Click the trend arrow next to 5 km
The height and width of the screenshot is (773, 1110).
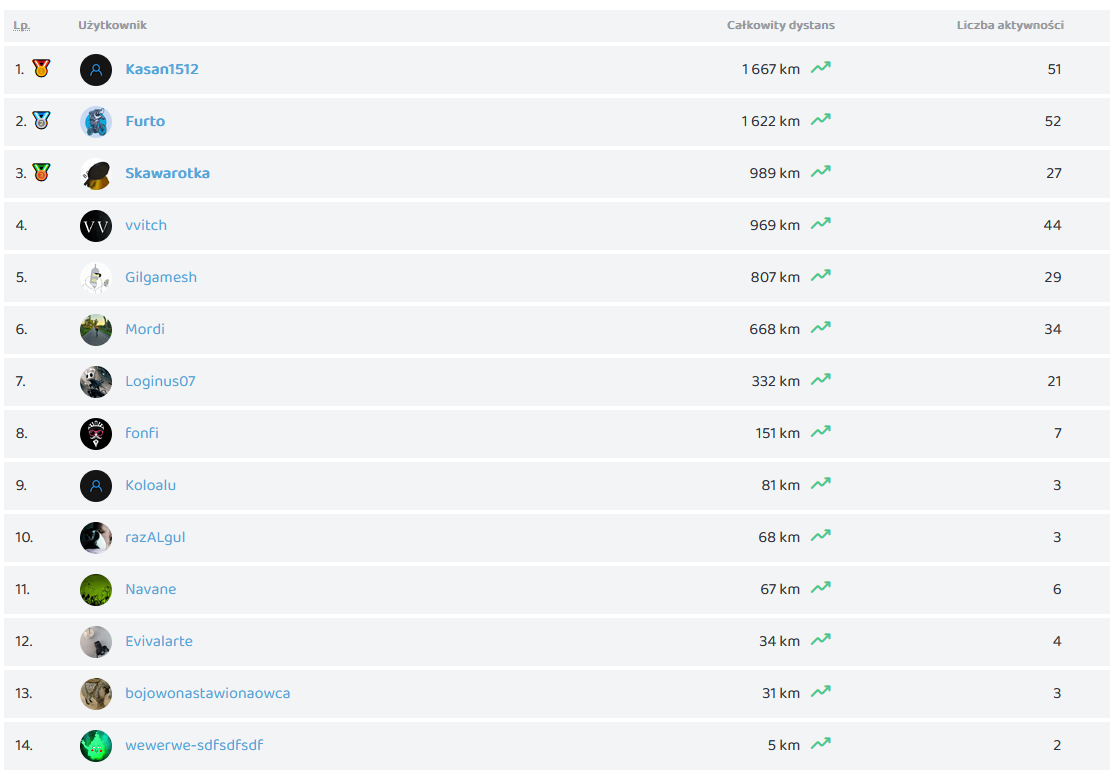[821, 745]
